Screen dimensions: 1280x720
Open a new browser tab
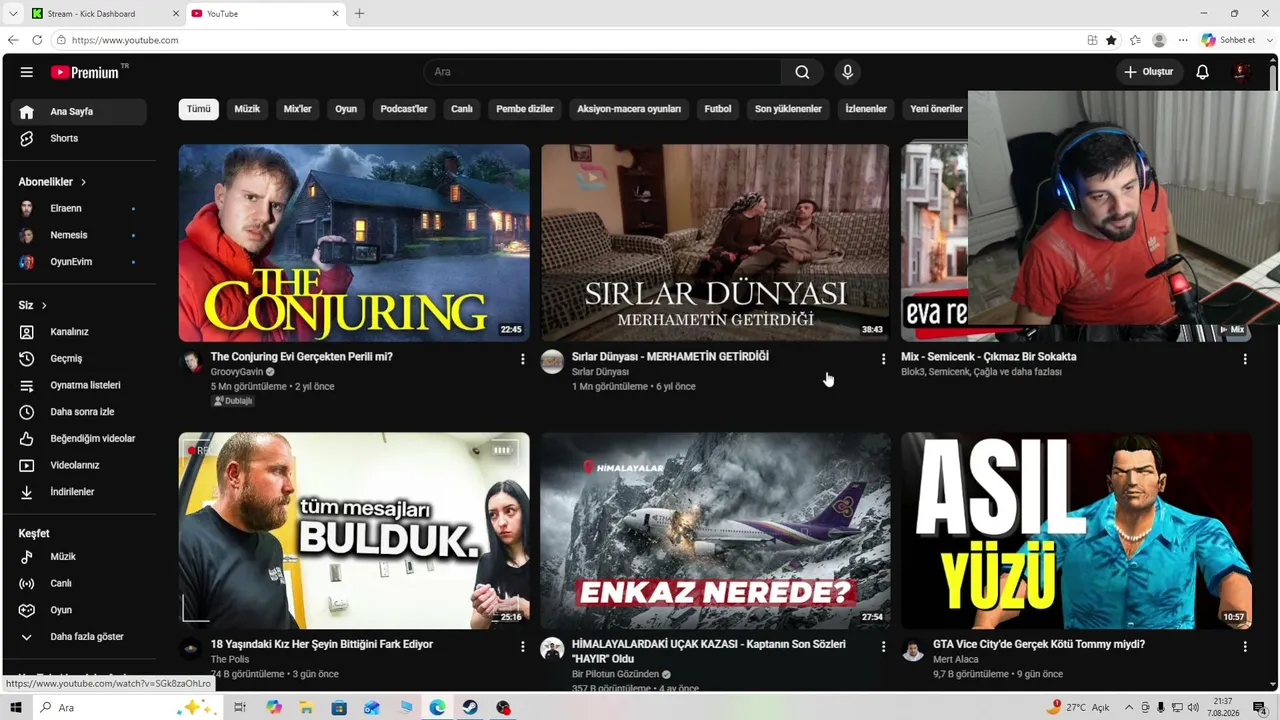(x=359, y=14)
